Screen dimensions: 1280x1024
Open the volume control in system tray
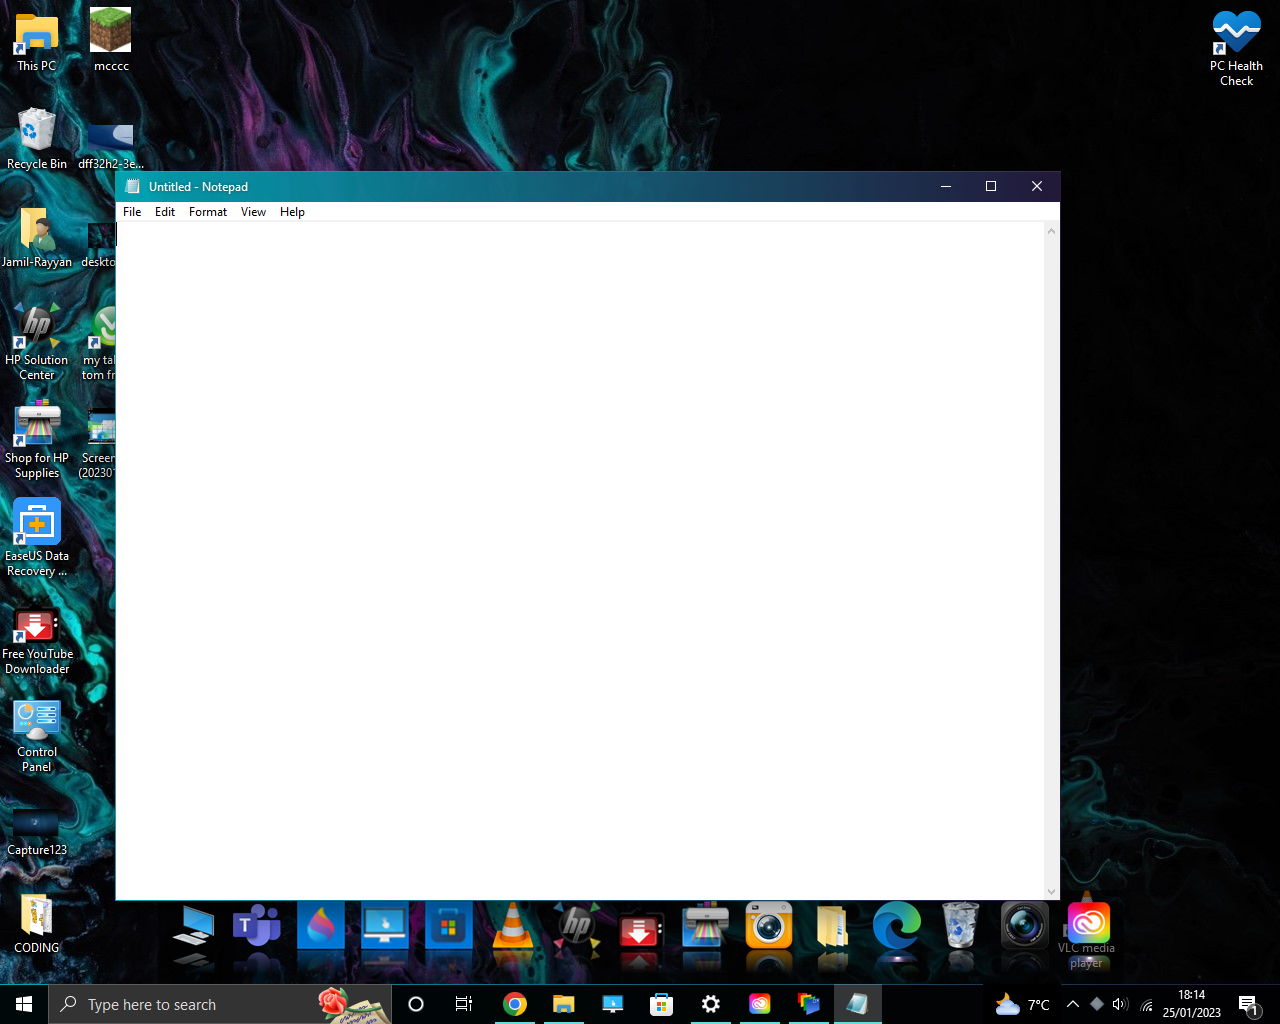1120,1004
